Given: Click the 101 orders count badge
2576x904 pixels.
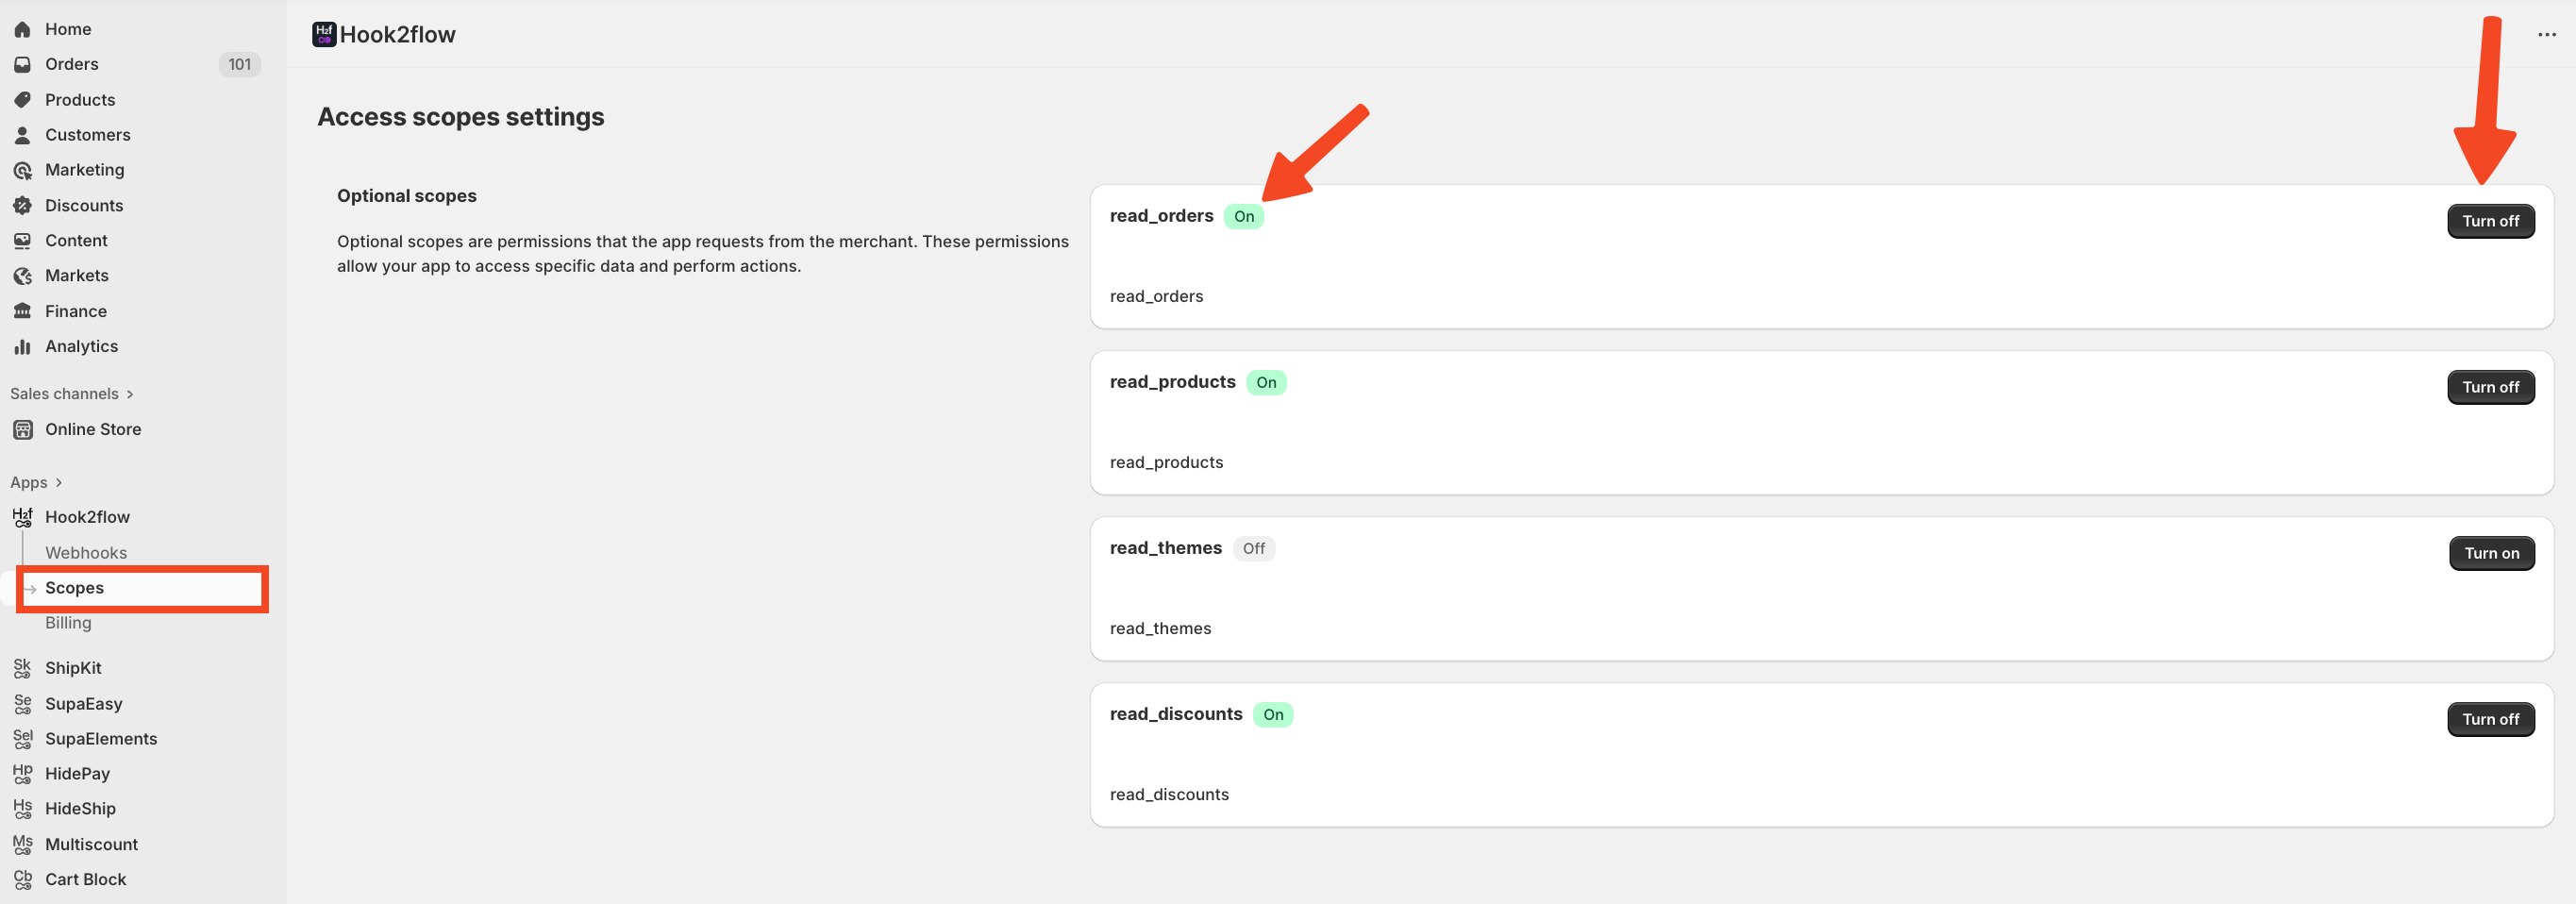Looking at the screenshot, I should click(x=239, y=65).
